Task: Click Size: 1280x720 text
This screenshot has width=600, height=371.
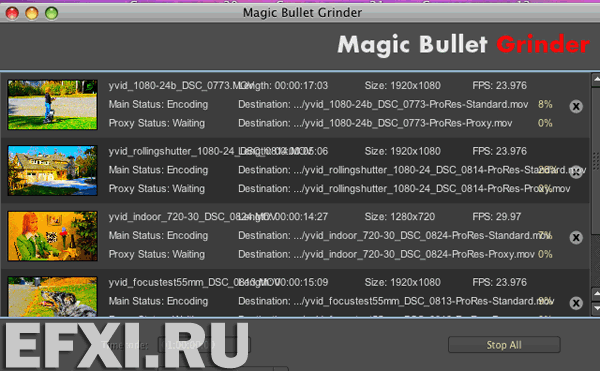Action: coord(400,216)
